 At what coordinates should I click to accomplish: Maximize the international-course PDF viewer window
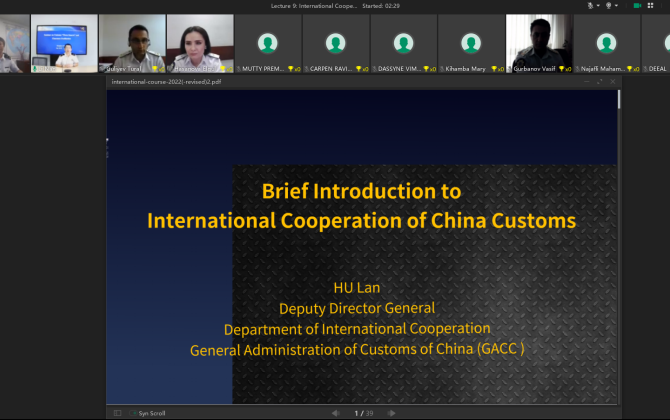(x=600, y=82)
